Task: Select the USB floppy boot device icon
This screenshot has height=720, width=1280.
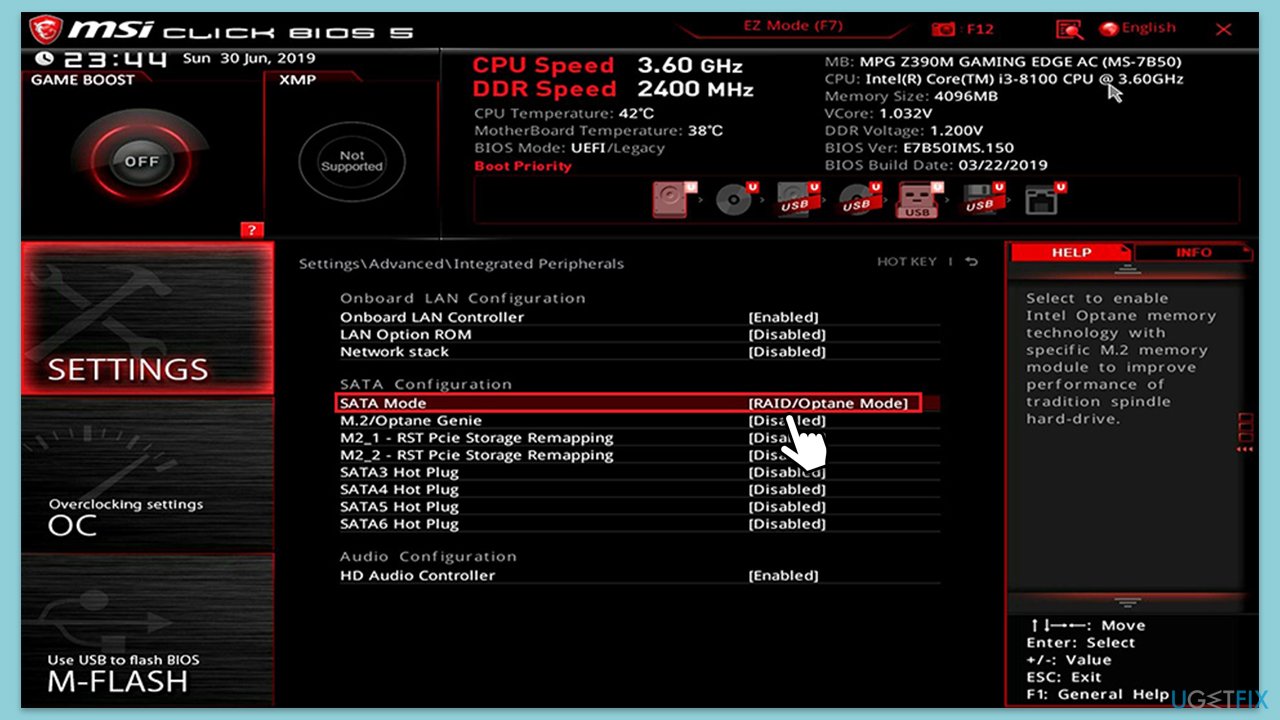Action: click(983, 199)
